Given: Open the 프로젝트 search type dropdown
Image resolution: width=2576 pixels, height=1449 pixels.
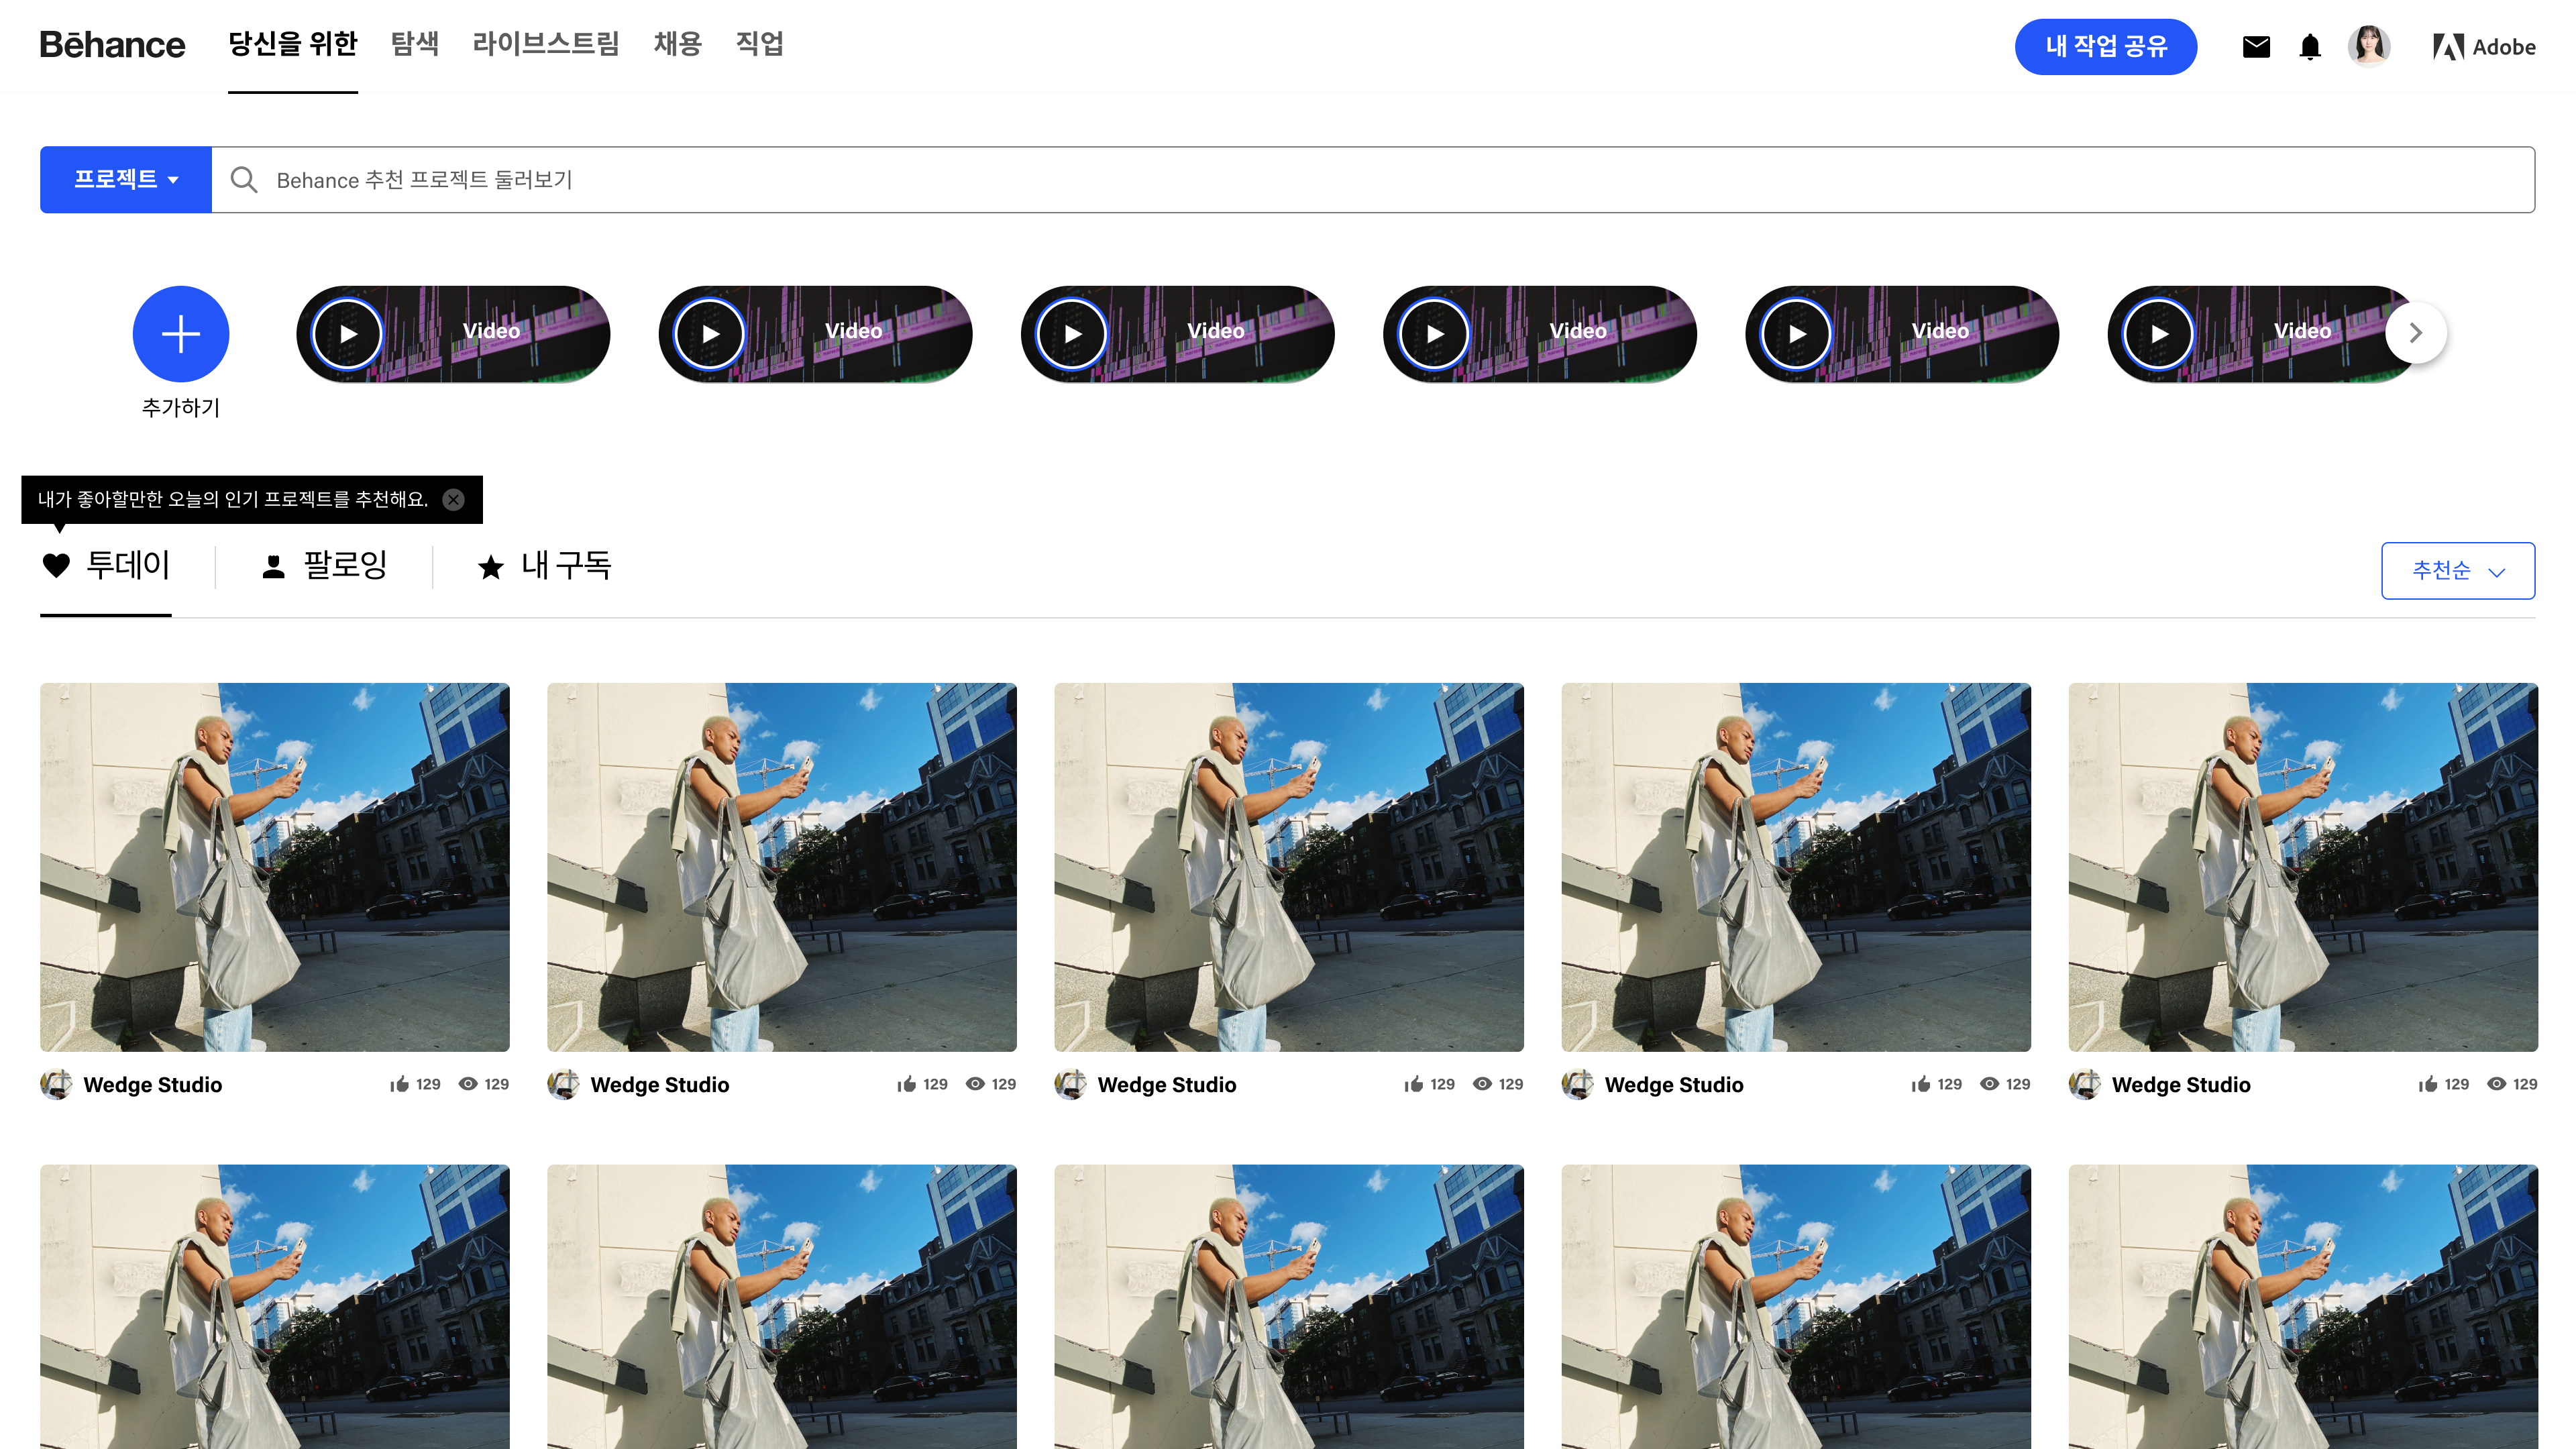Looking at the screenshot, I should [x=125, y=180].
